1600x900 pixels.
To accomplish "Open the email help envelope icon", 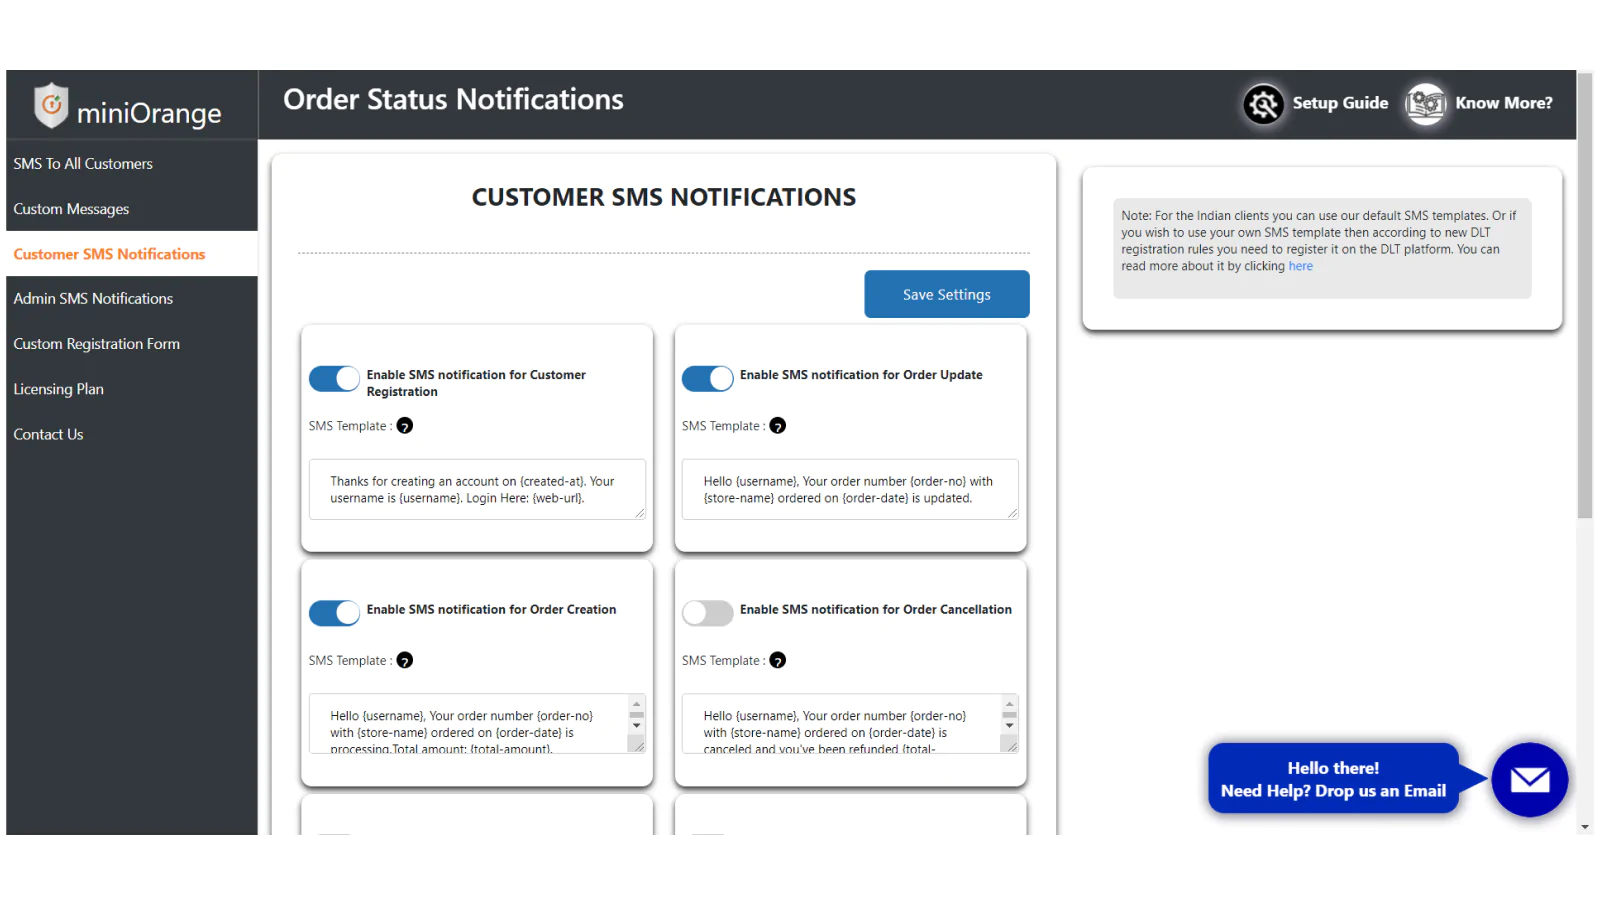I will point(1529,780).
